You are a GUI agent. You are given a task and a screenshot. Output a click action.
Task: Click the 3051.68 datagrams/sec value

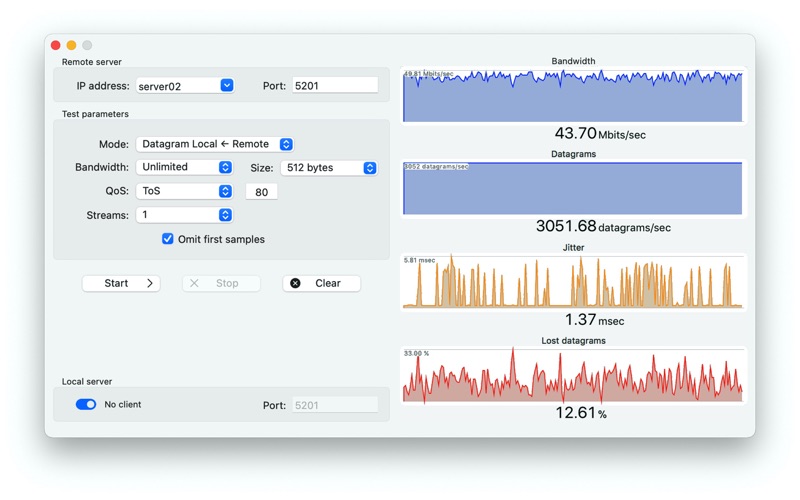603,227
